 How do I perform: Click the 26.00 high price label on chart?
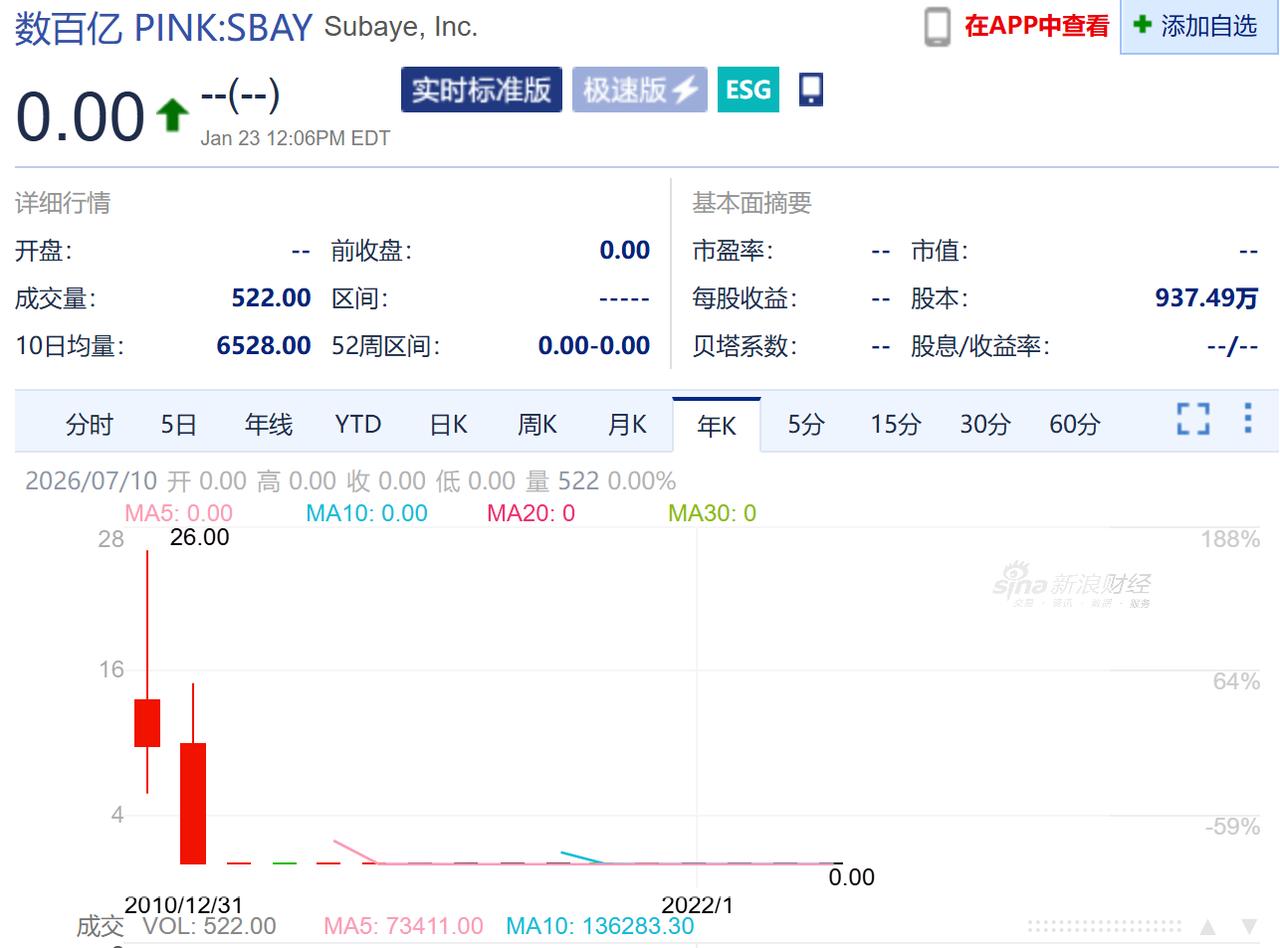[199, 537]
